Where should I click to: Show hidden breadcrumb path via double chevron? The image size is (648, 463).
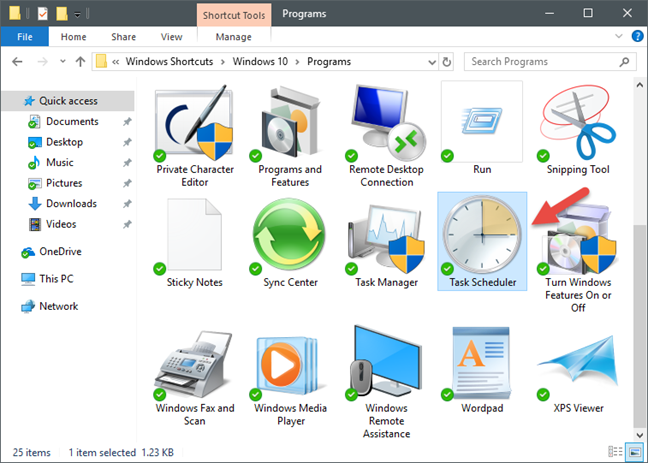[x=116, y=62]
